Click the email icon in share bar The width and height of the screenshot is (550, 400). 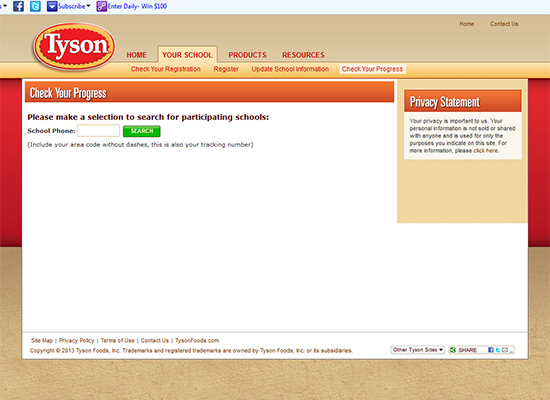tap(505, 350)
